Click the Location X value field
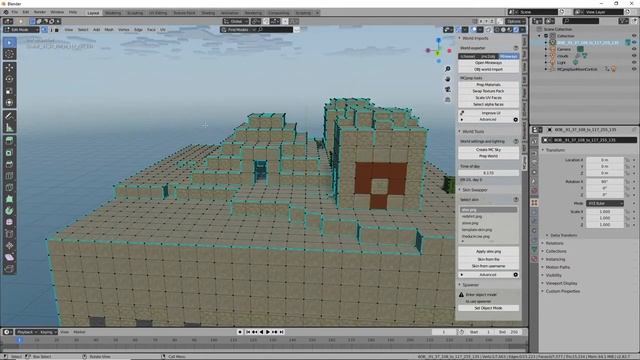The height and width of the screenshot is (360, 640). tap(605, 160)
